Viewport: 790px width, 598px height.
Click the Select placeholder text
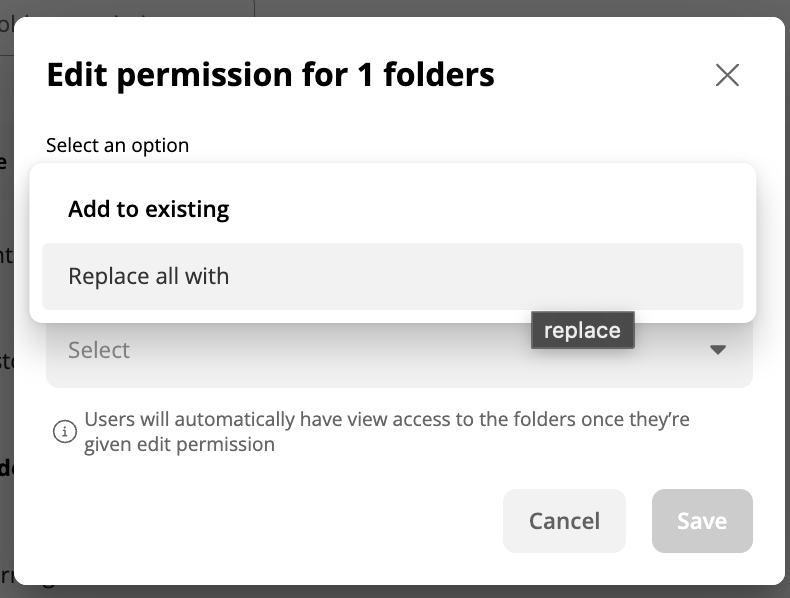pos(99,350)
